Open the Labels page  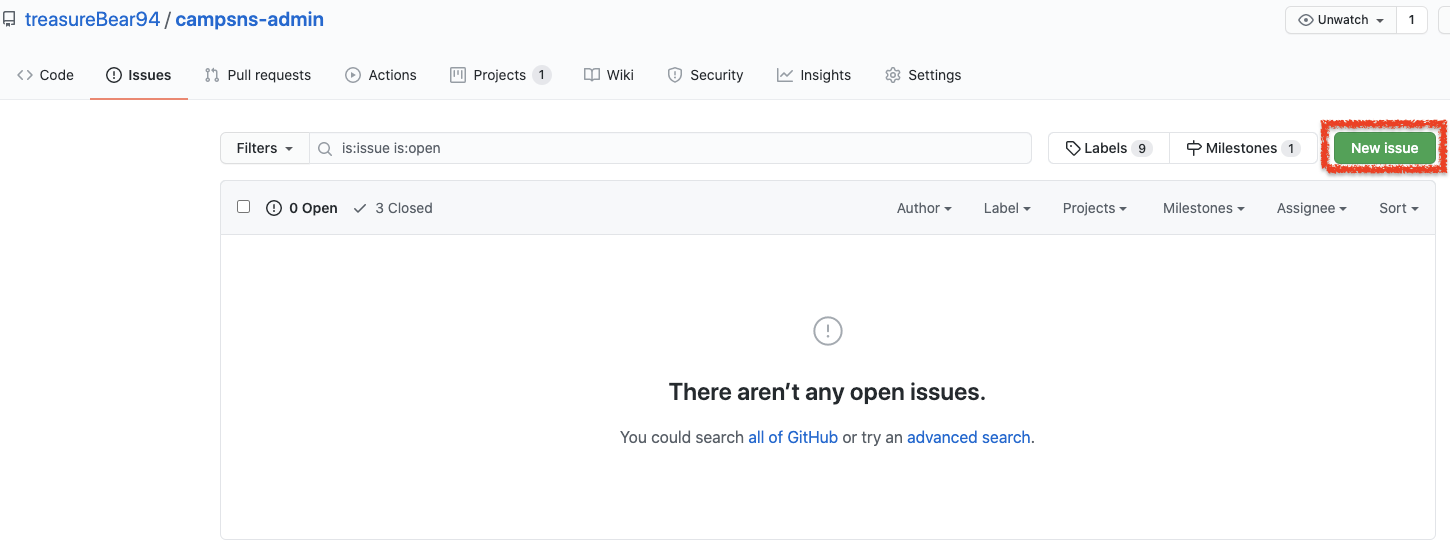tap(1109, 148)
